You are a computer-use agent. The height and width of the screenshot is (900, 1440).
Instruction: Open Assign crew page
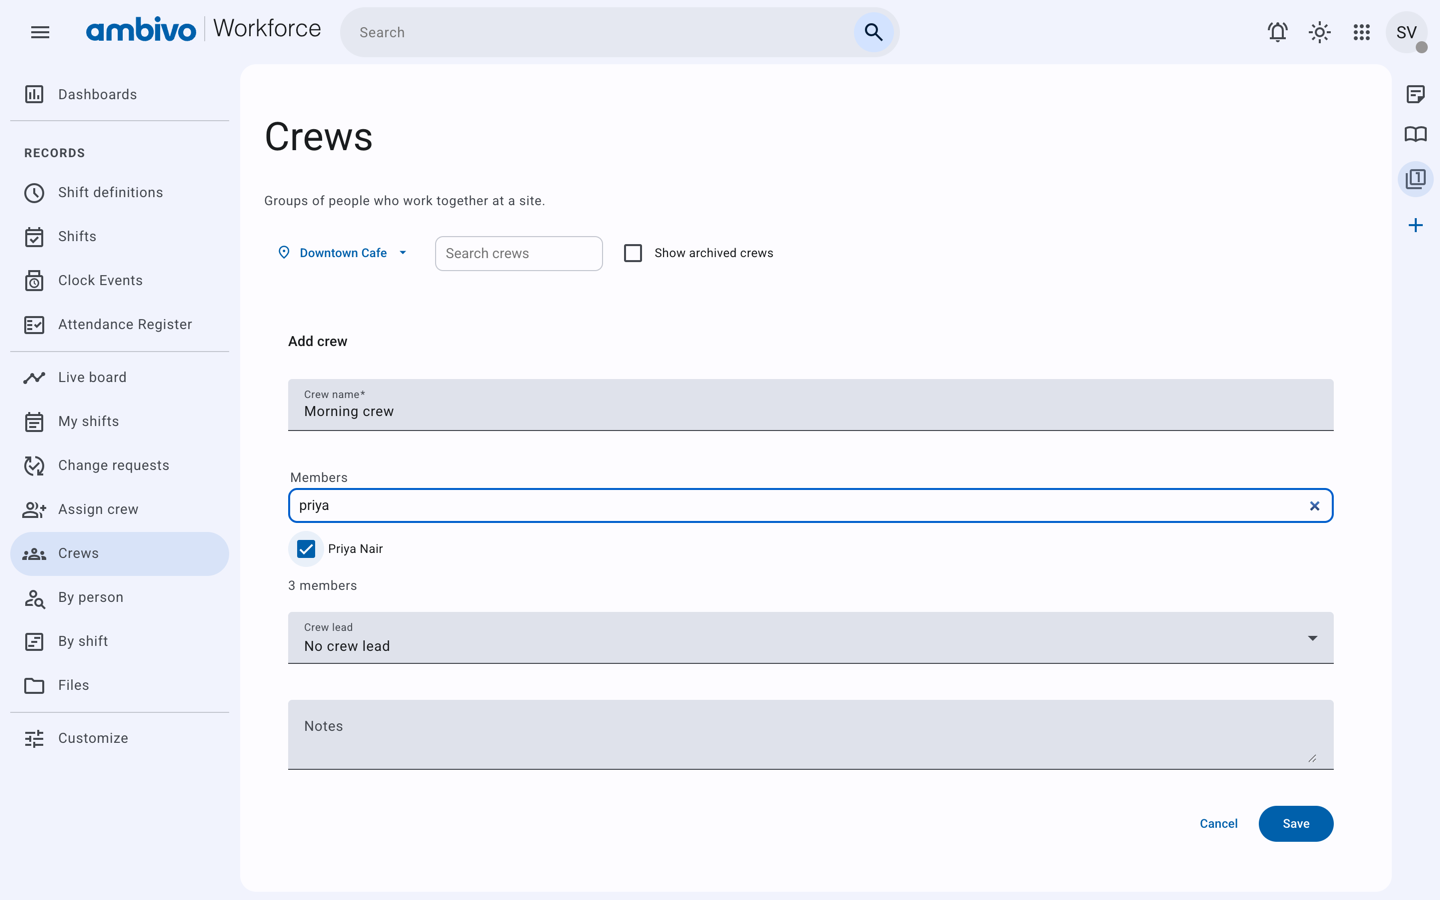pyautogui.click(x=120, y=509)
